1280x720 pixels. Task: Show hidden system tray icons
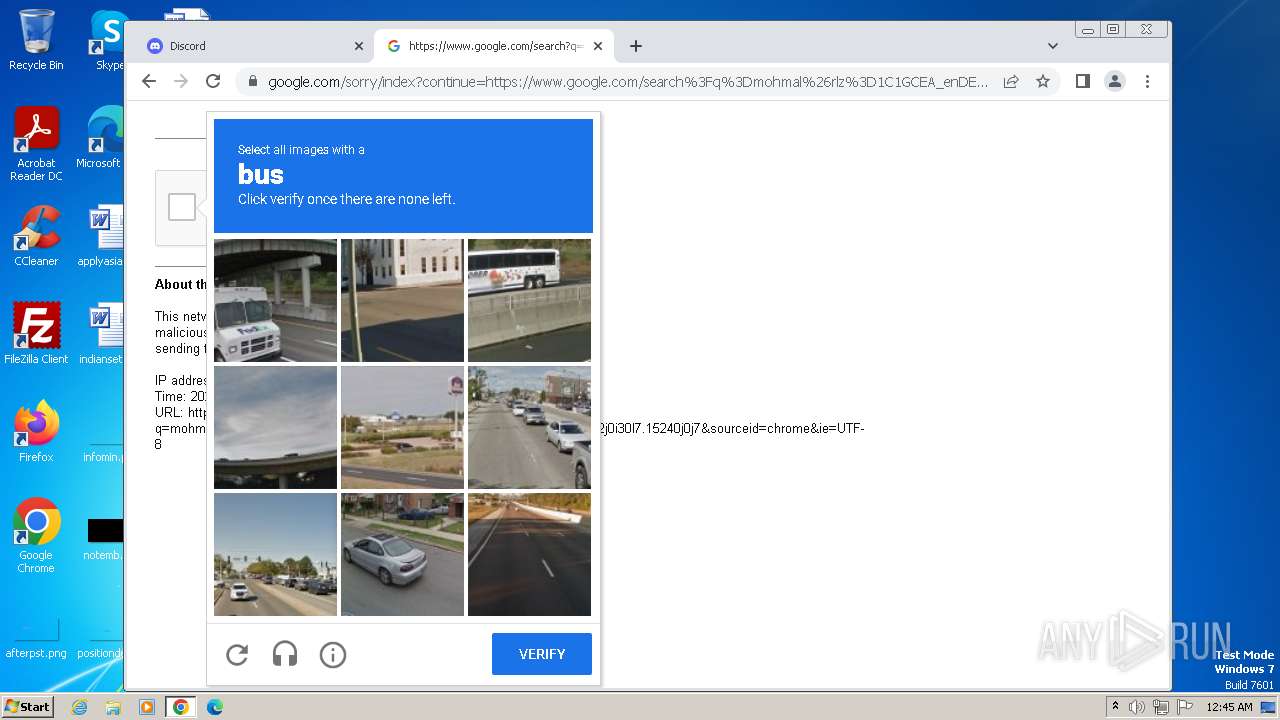[x=1115, y=706]
